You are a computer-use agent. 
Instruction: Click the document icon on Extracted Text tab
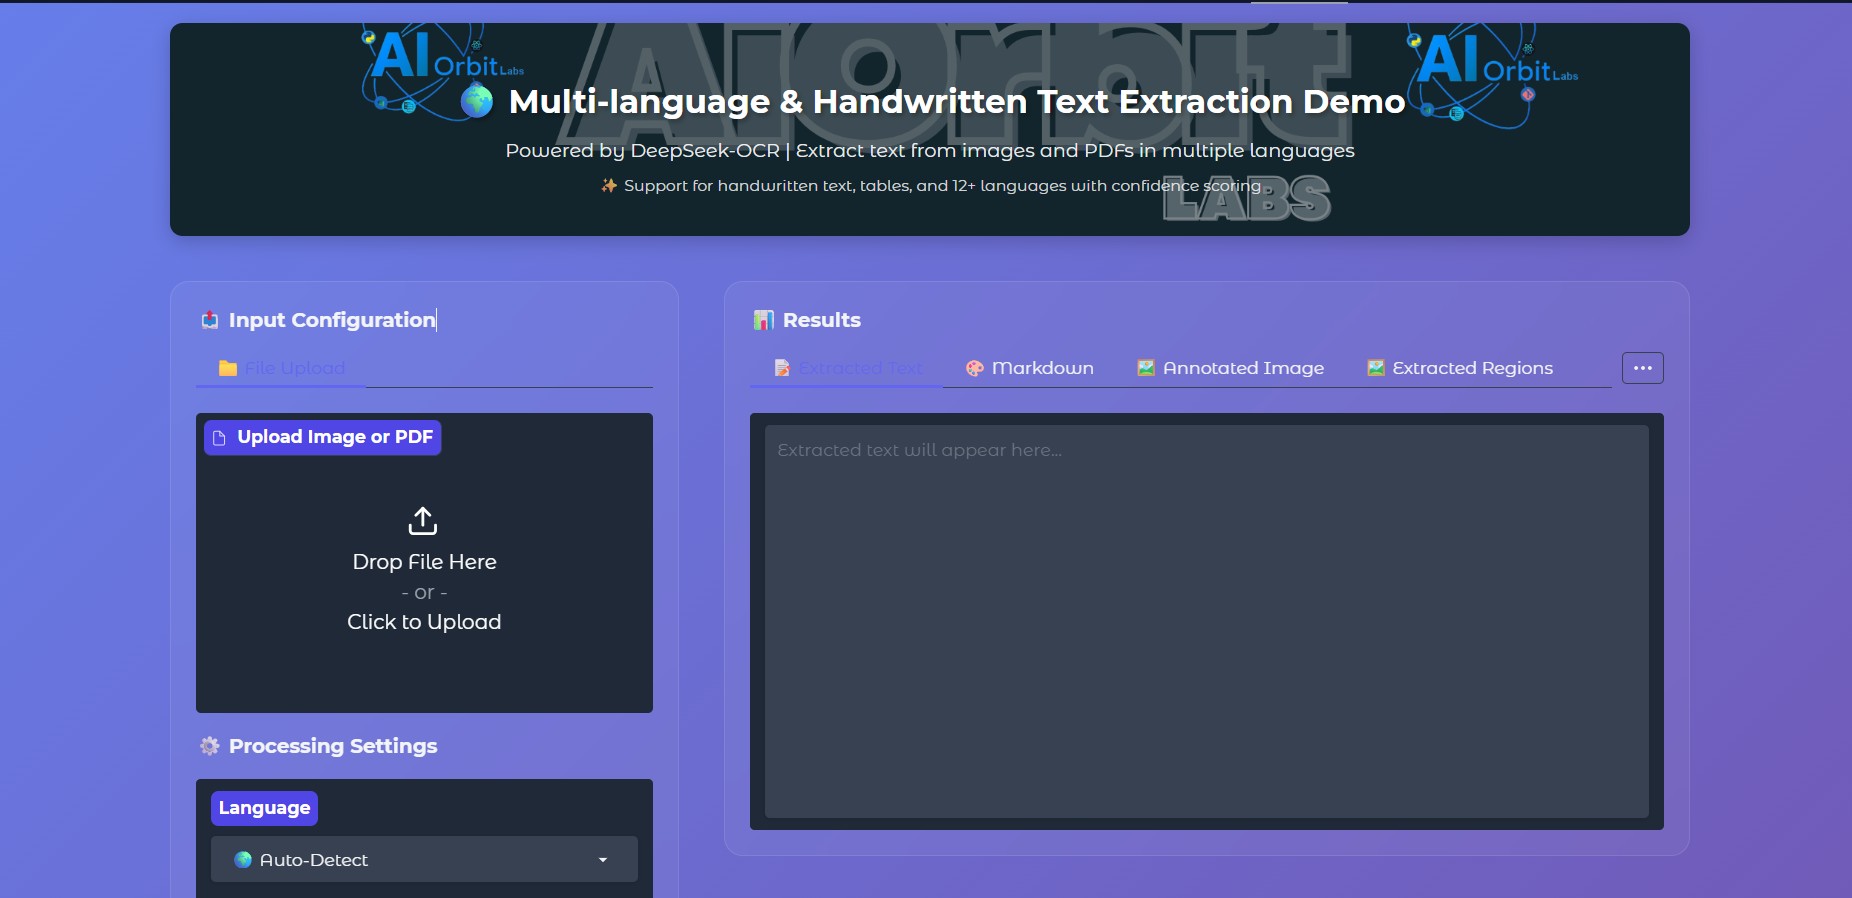(783, 368)
